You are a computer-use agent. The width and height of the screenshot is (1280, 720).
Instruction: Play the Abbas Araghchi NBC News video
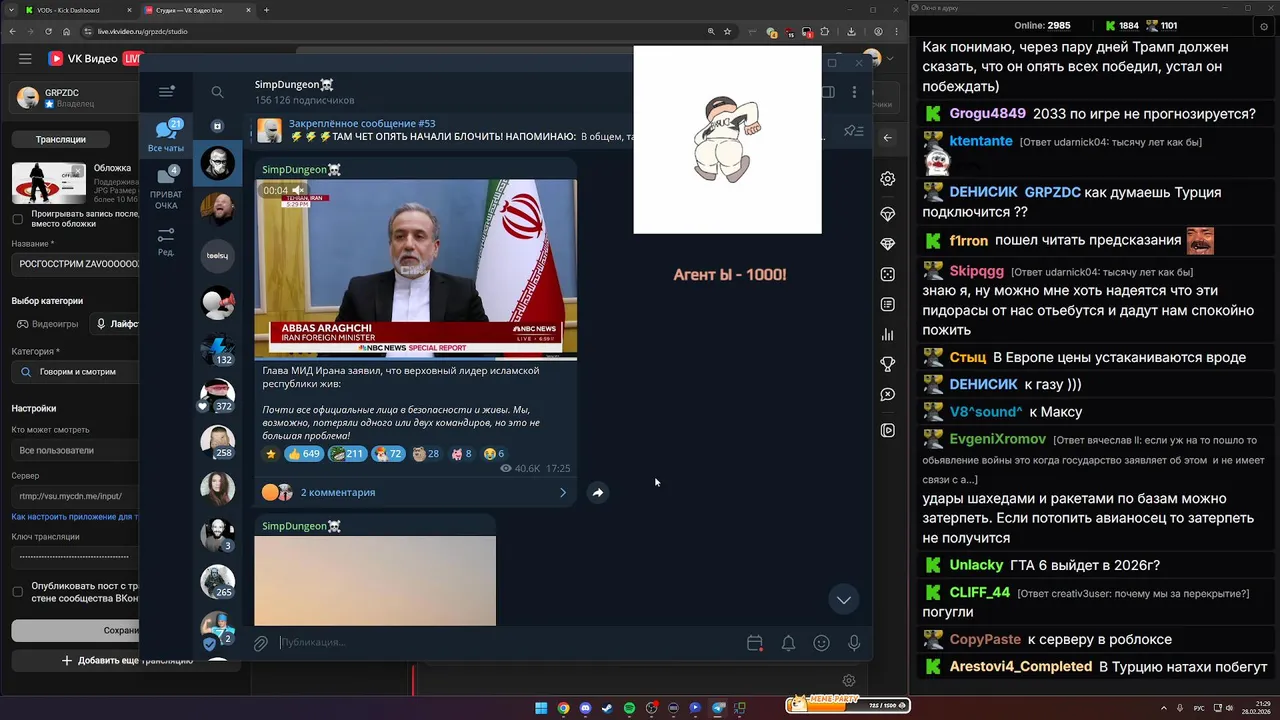tap(415, 268)
